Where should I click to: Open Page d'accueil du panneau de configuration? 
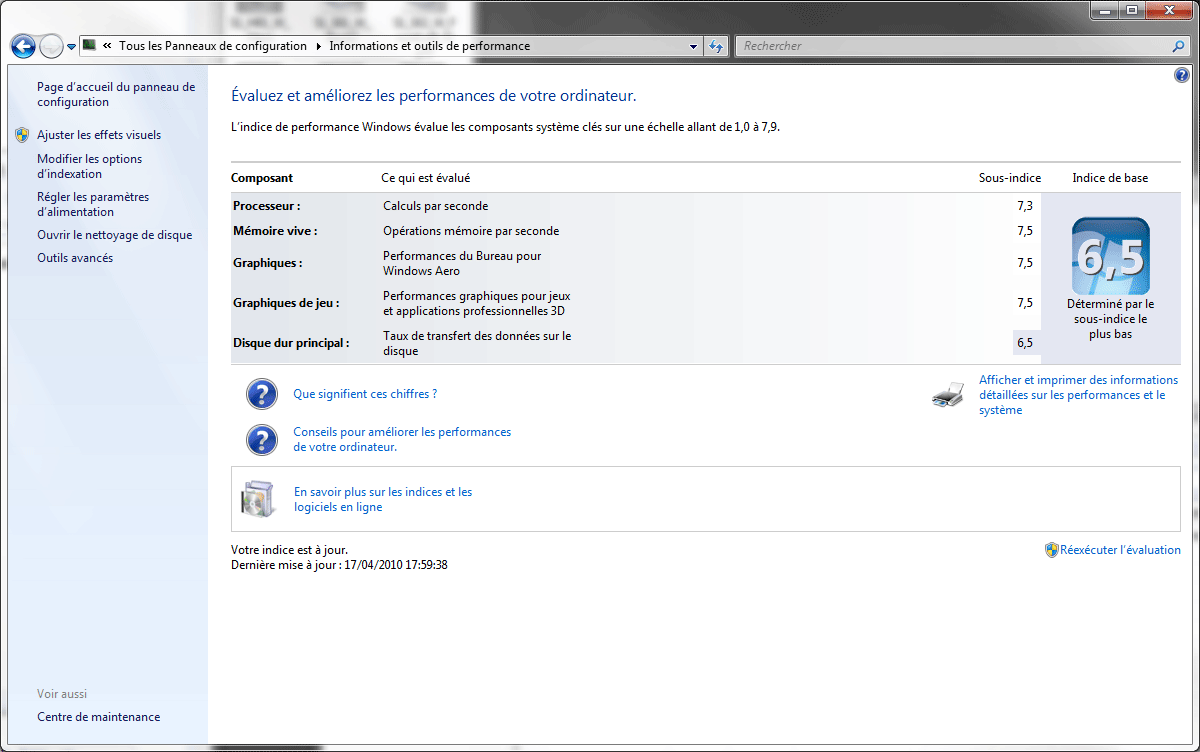[116, 94]
